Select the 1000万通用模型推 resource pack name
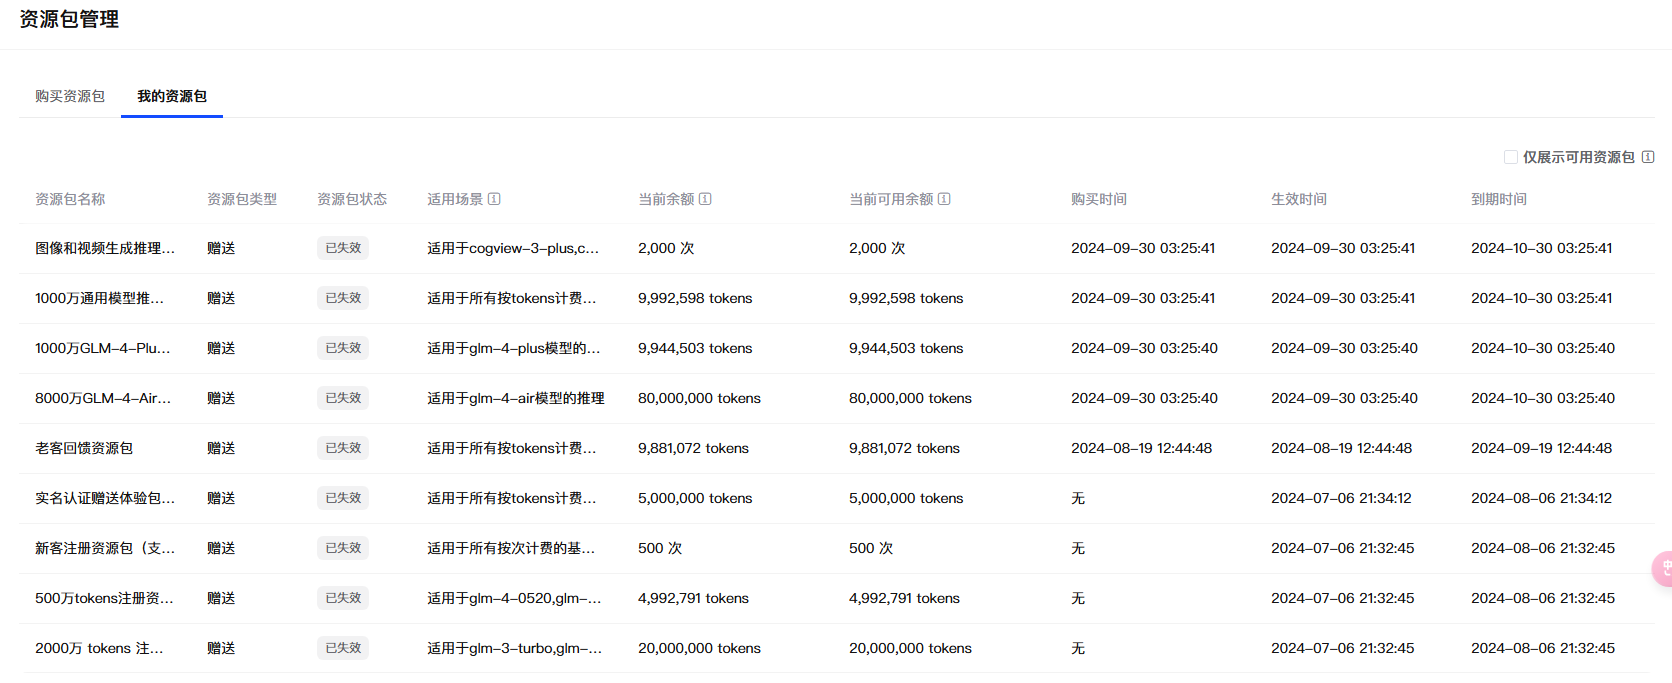1672x683 pixels. coord(99,298)
